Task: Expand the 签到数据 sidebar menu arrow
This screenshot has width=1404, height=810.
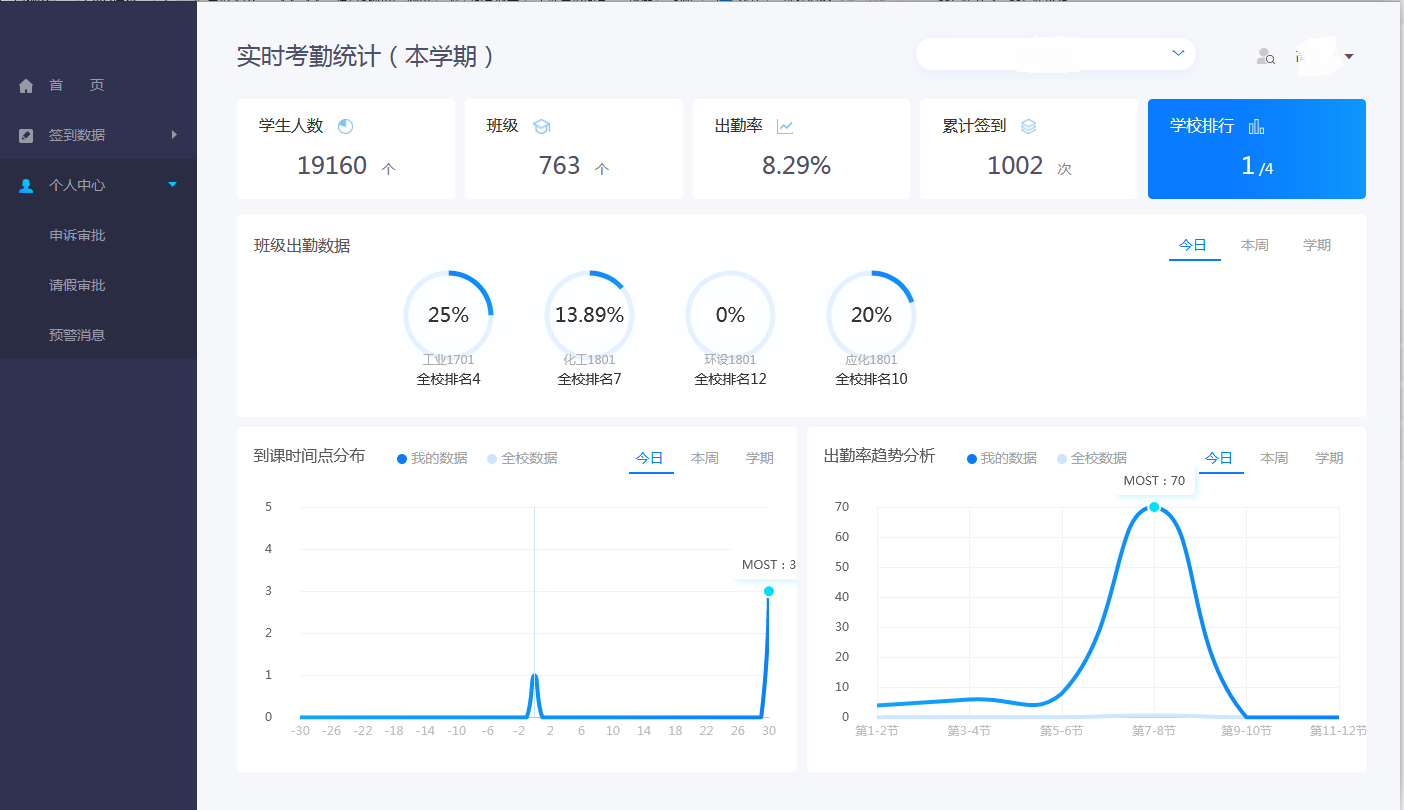Action: coord(174,135)
